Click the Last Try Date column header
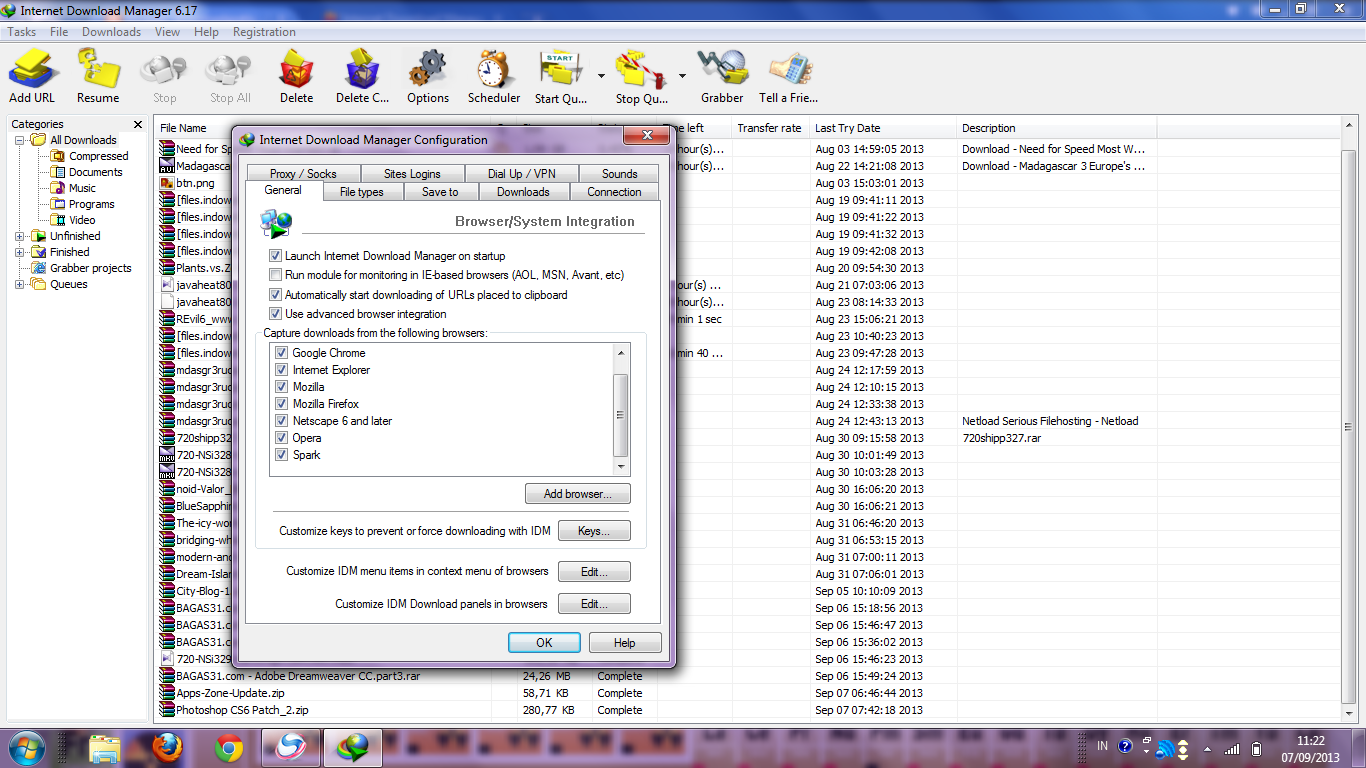The image size is (1366, 768). (883, 128)
